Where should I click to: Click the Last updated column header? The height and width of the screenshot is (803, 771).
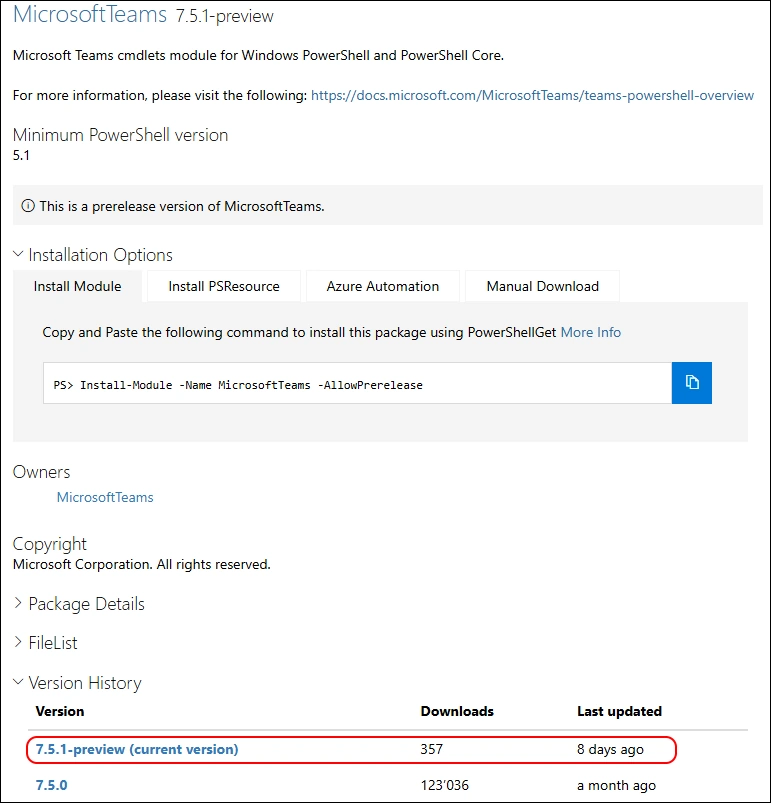pyautogui.click(x=619, y=711)
